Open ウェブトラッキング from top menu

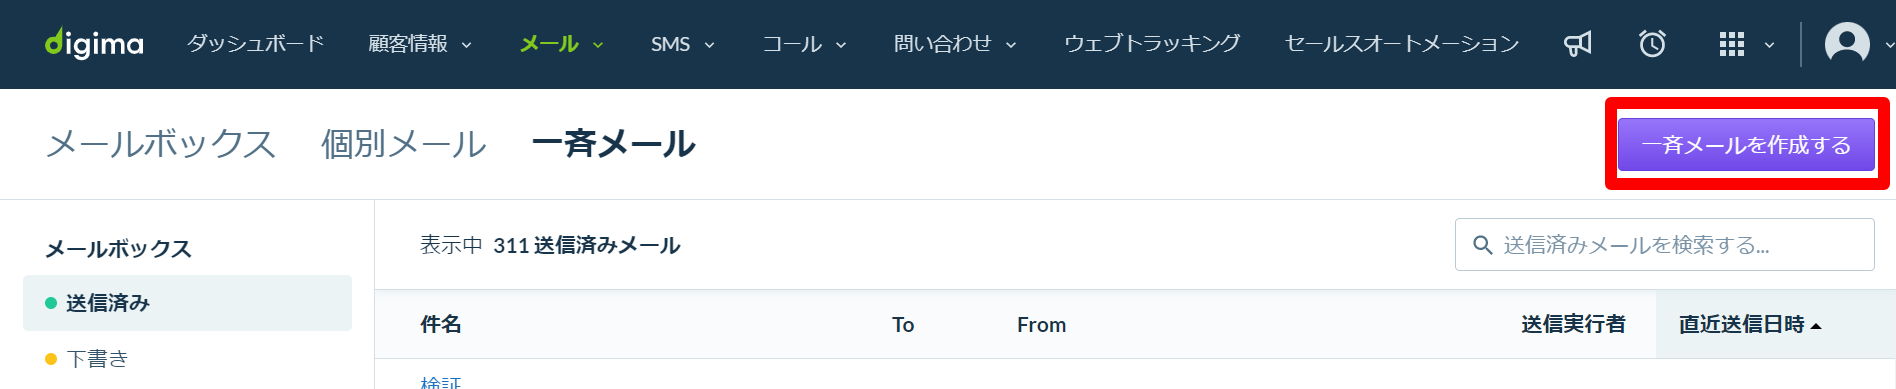click(1152, 44)
